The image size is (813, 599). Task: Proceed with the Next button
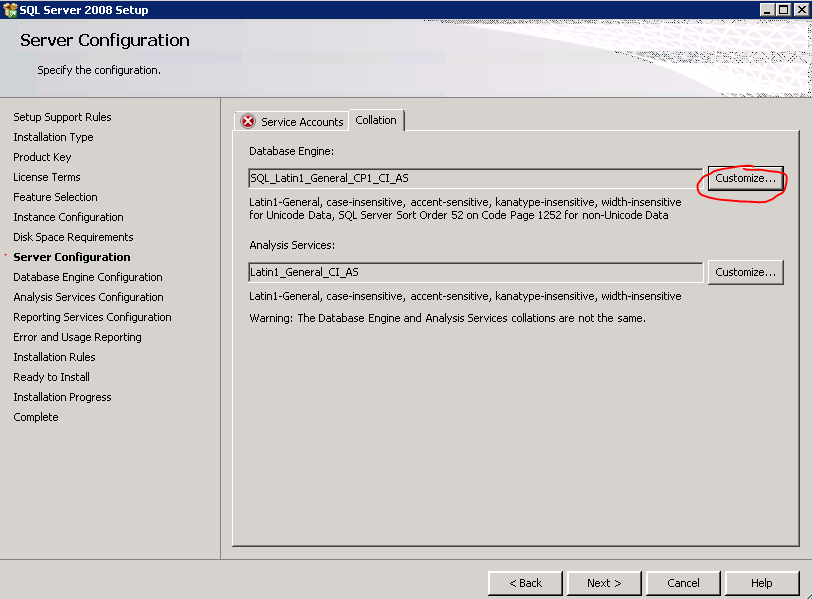tap(604, 583)
